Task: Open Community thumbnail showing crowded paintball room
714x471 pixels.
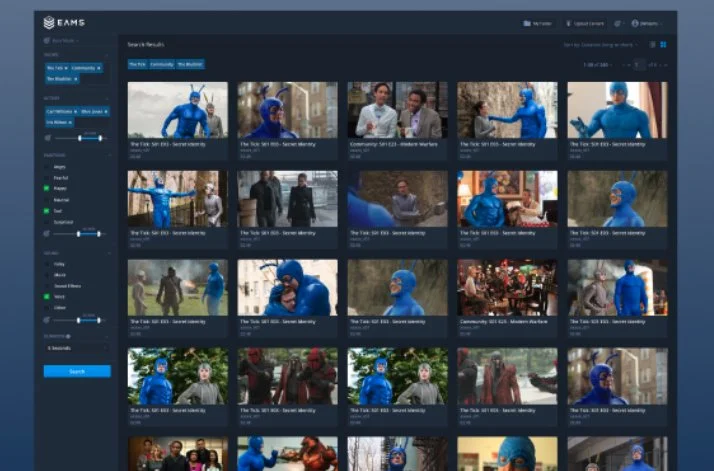Action: pyautogui.click(x=507, y=288)
